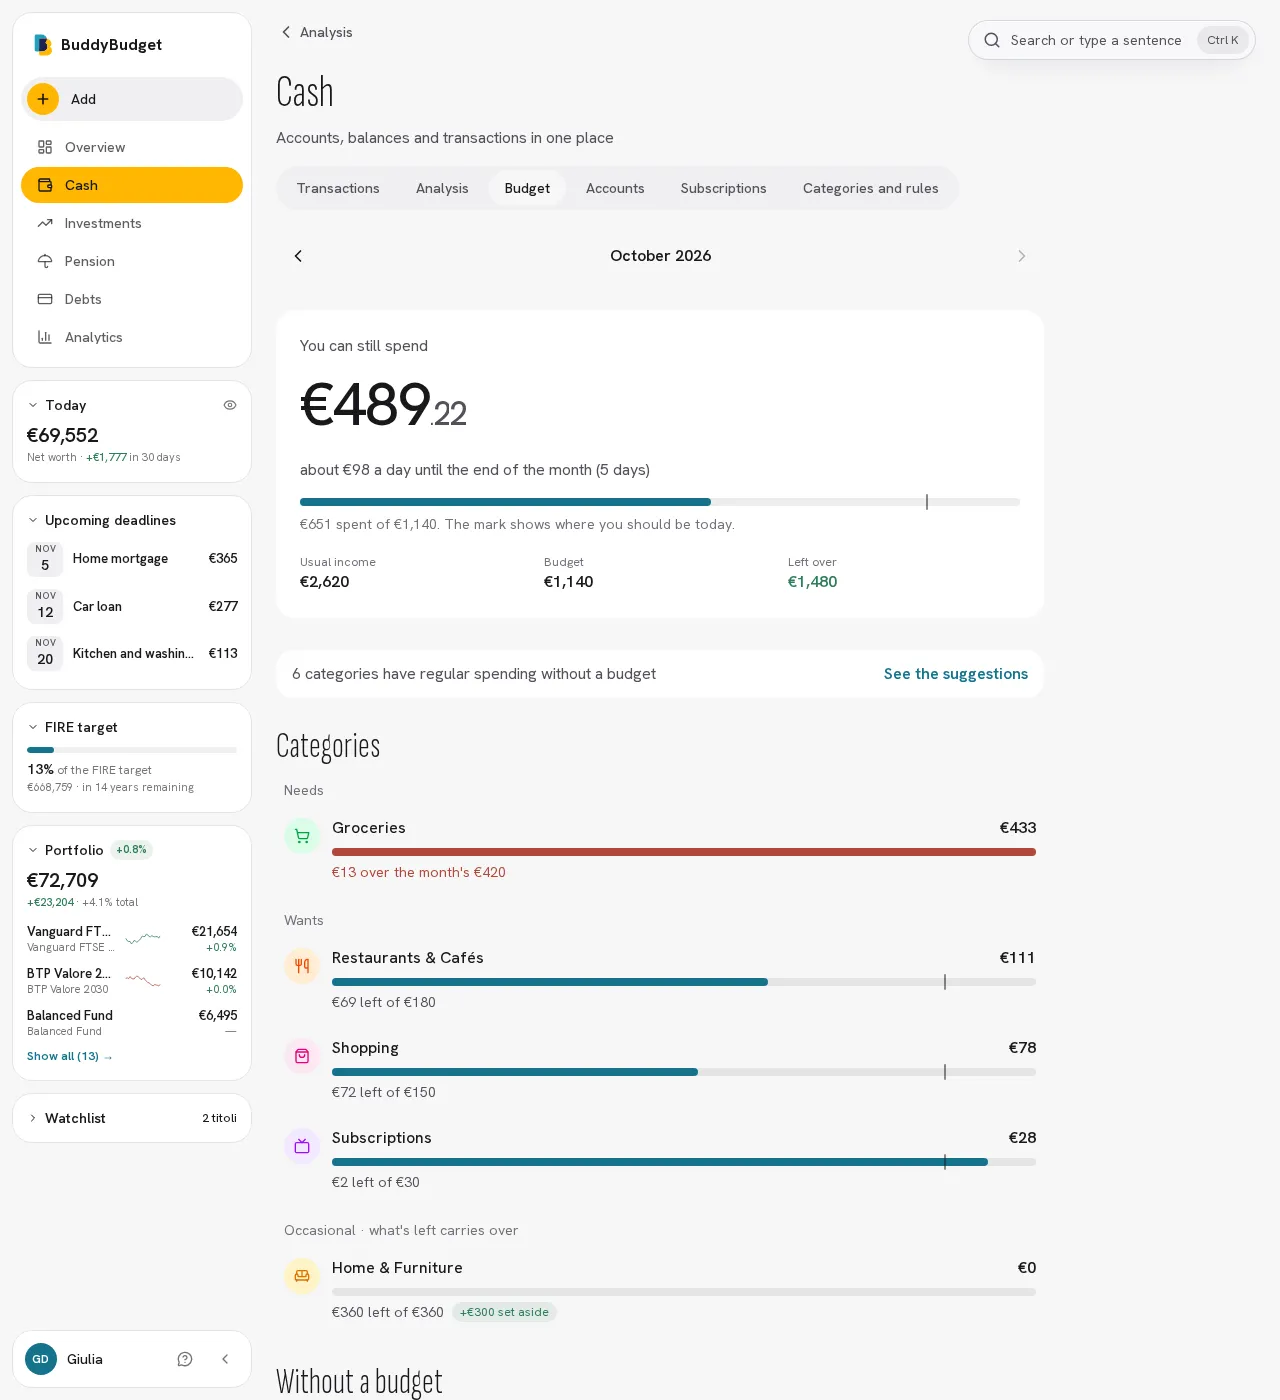Click the Debts card icon
This screenshot has height=1400, width=1280.
(x=45, y=299)
